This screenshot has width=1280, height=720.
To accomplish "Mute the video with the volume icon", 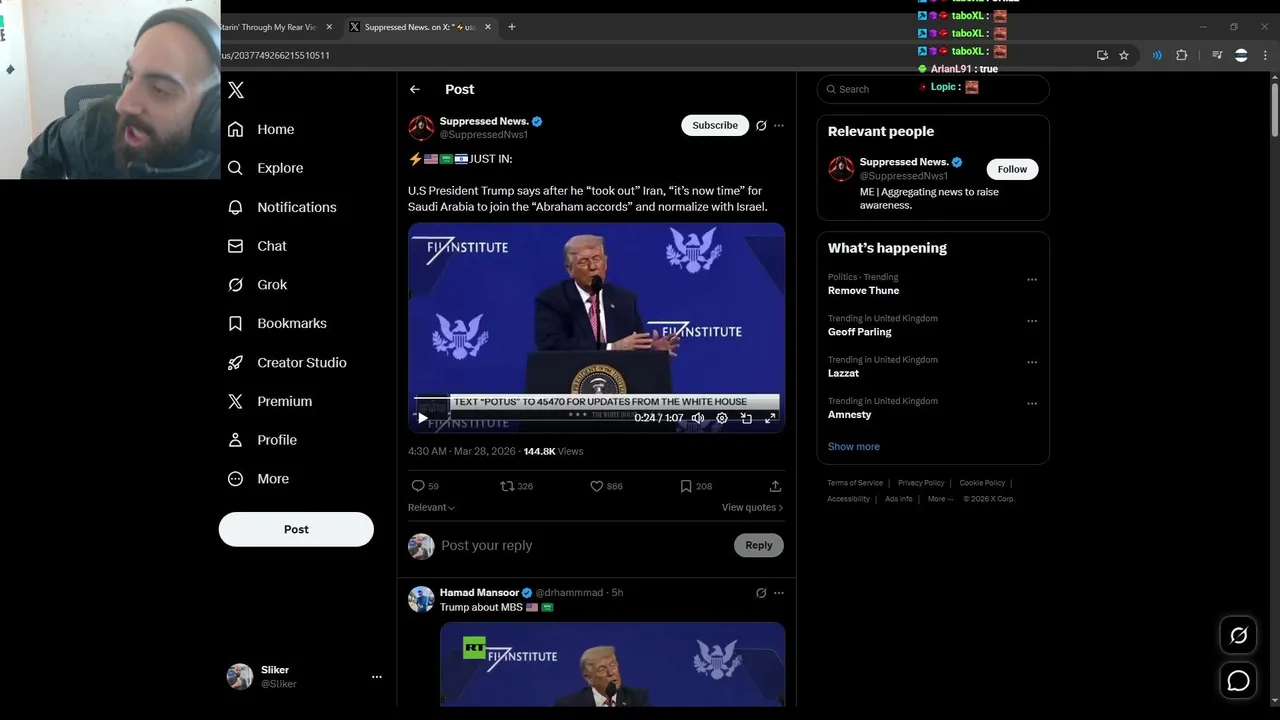I will click(x=698, y=418).
